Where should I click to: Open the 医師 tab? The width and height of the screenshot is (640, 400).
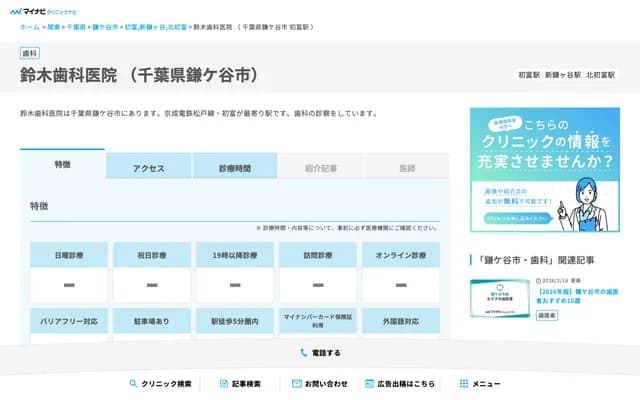pyautogui.click(x=406, y=168)
